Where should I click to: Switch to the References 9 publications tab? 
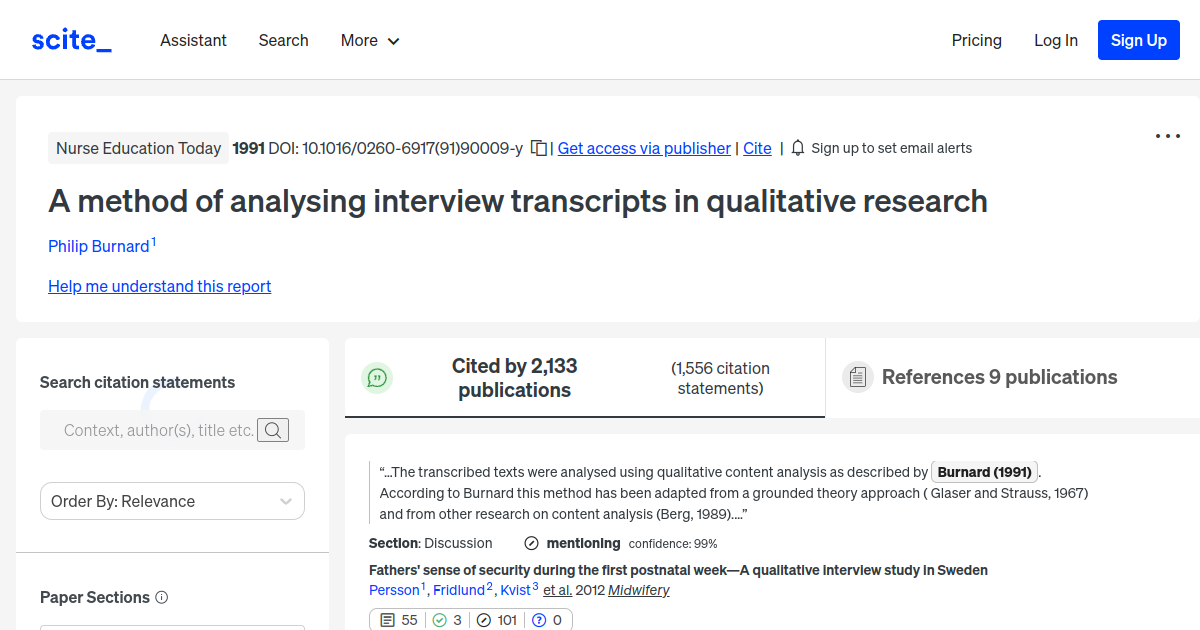click(1000, 377)
